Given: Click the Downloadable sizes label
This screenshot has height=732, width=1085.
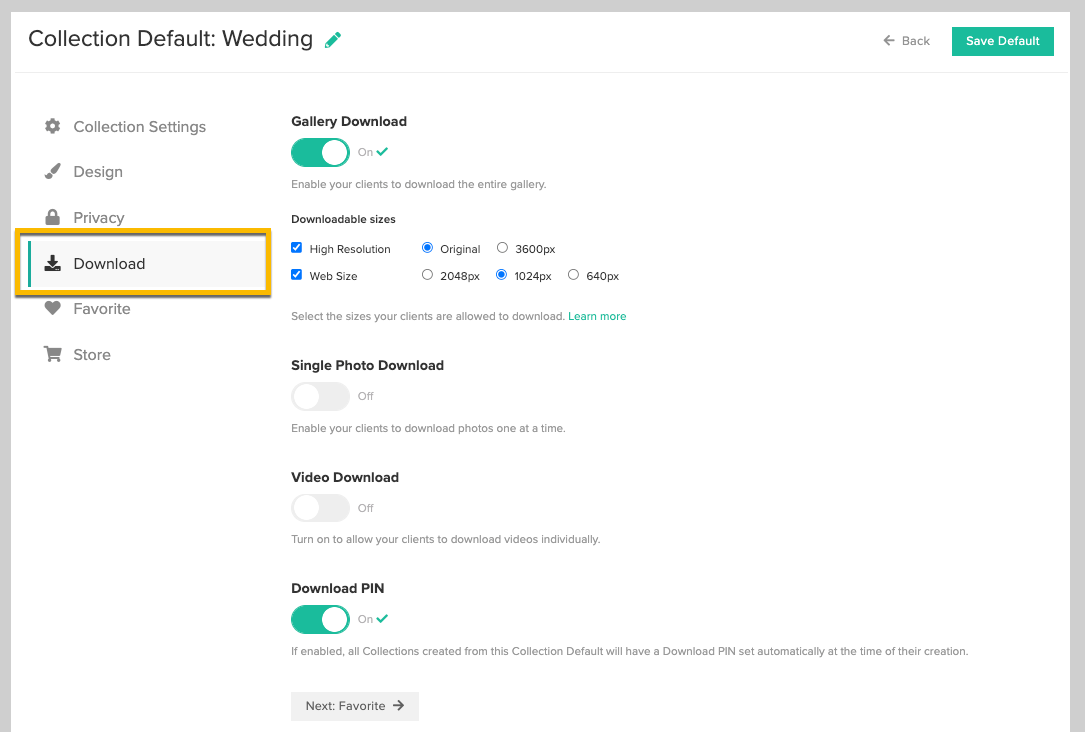Looking at the screenshot, I should click(343, 219).
